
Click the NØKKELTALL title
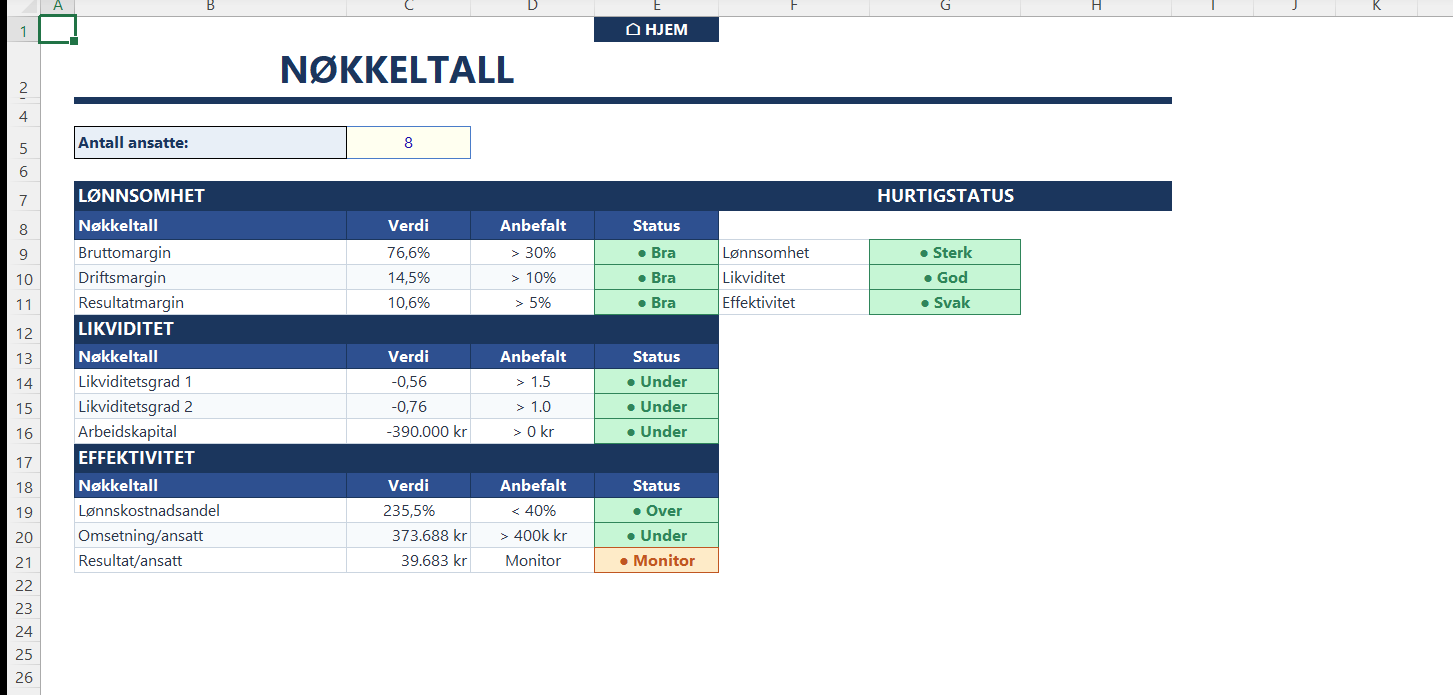397,70
